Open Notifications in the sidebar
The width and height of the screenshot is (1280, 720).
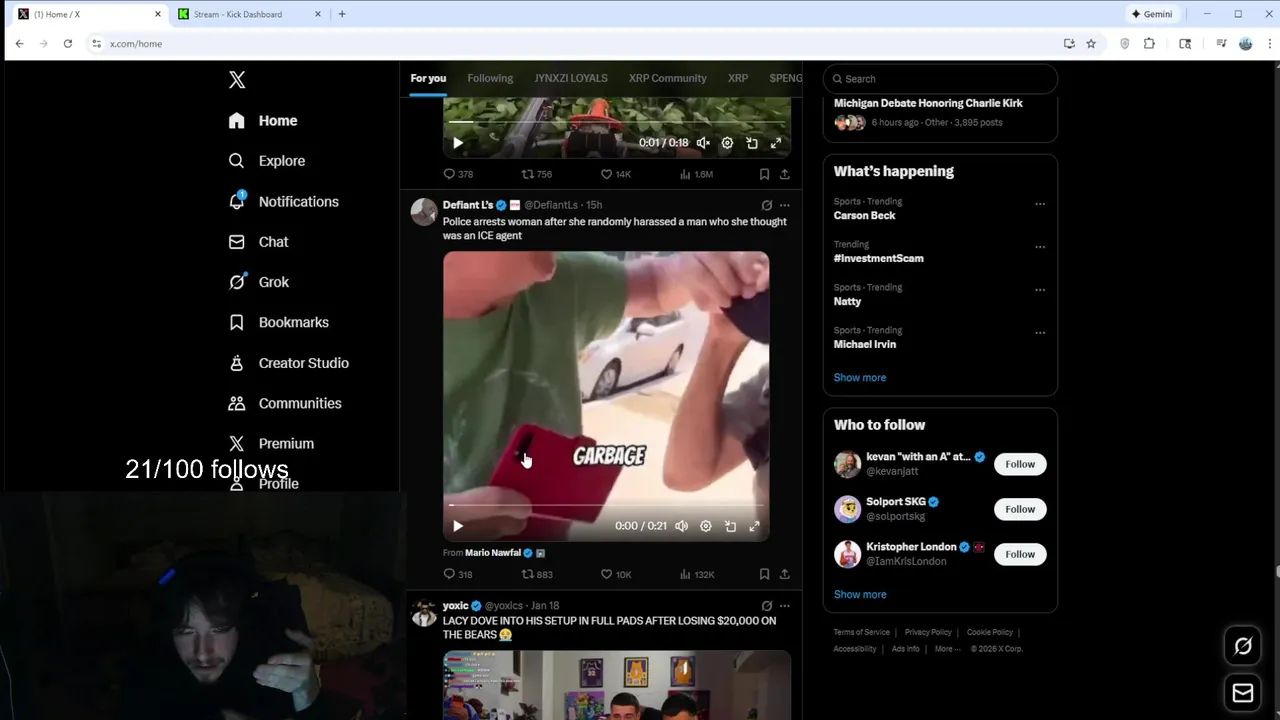tap(283, 202)
